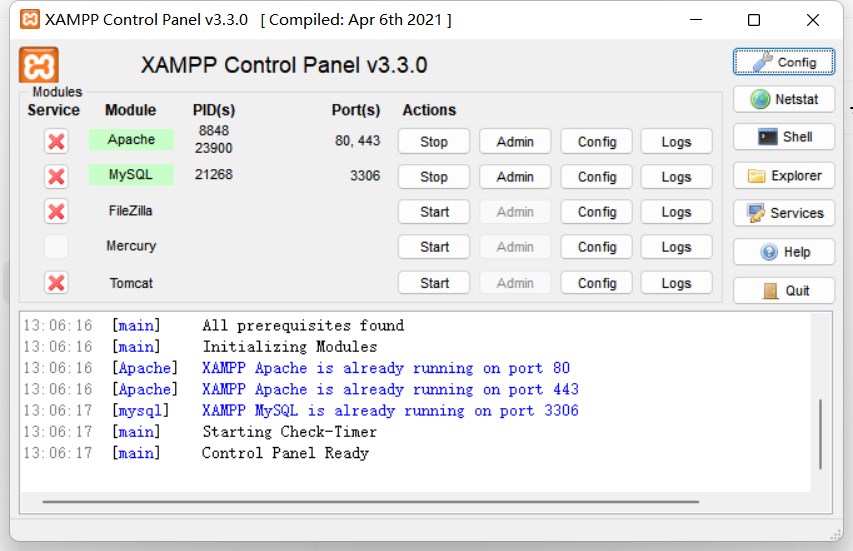Click Apache ports 80, 443 value

[357, 141]
